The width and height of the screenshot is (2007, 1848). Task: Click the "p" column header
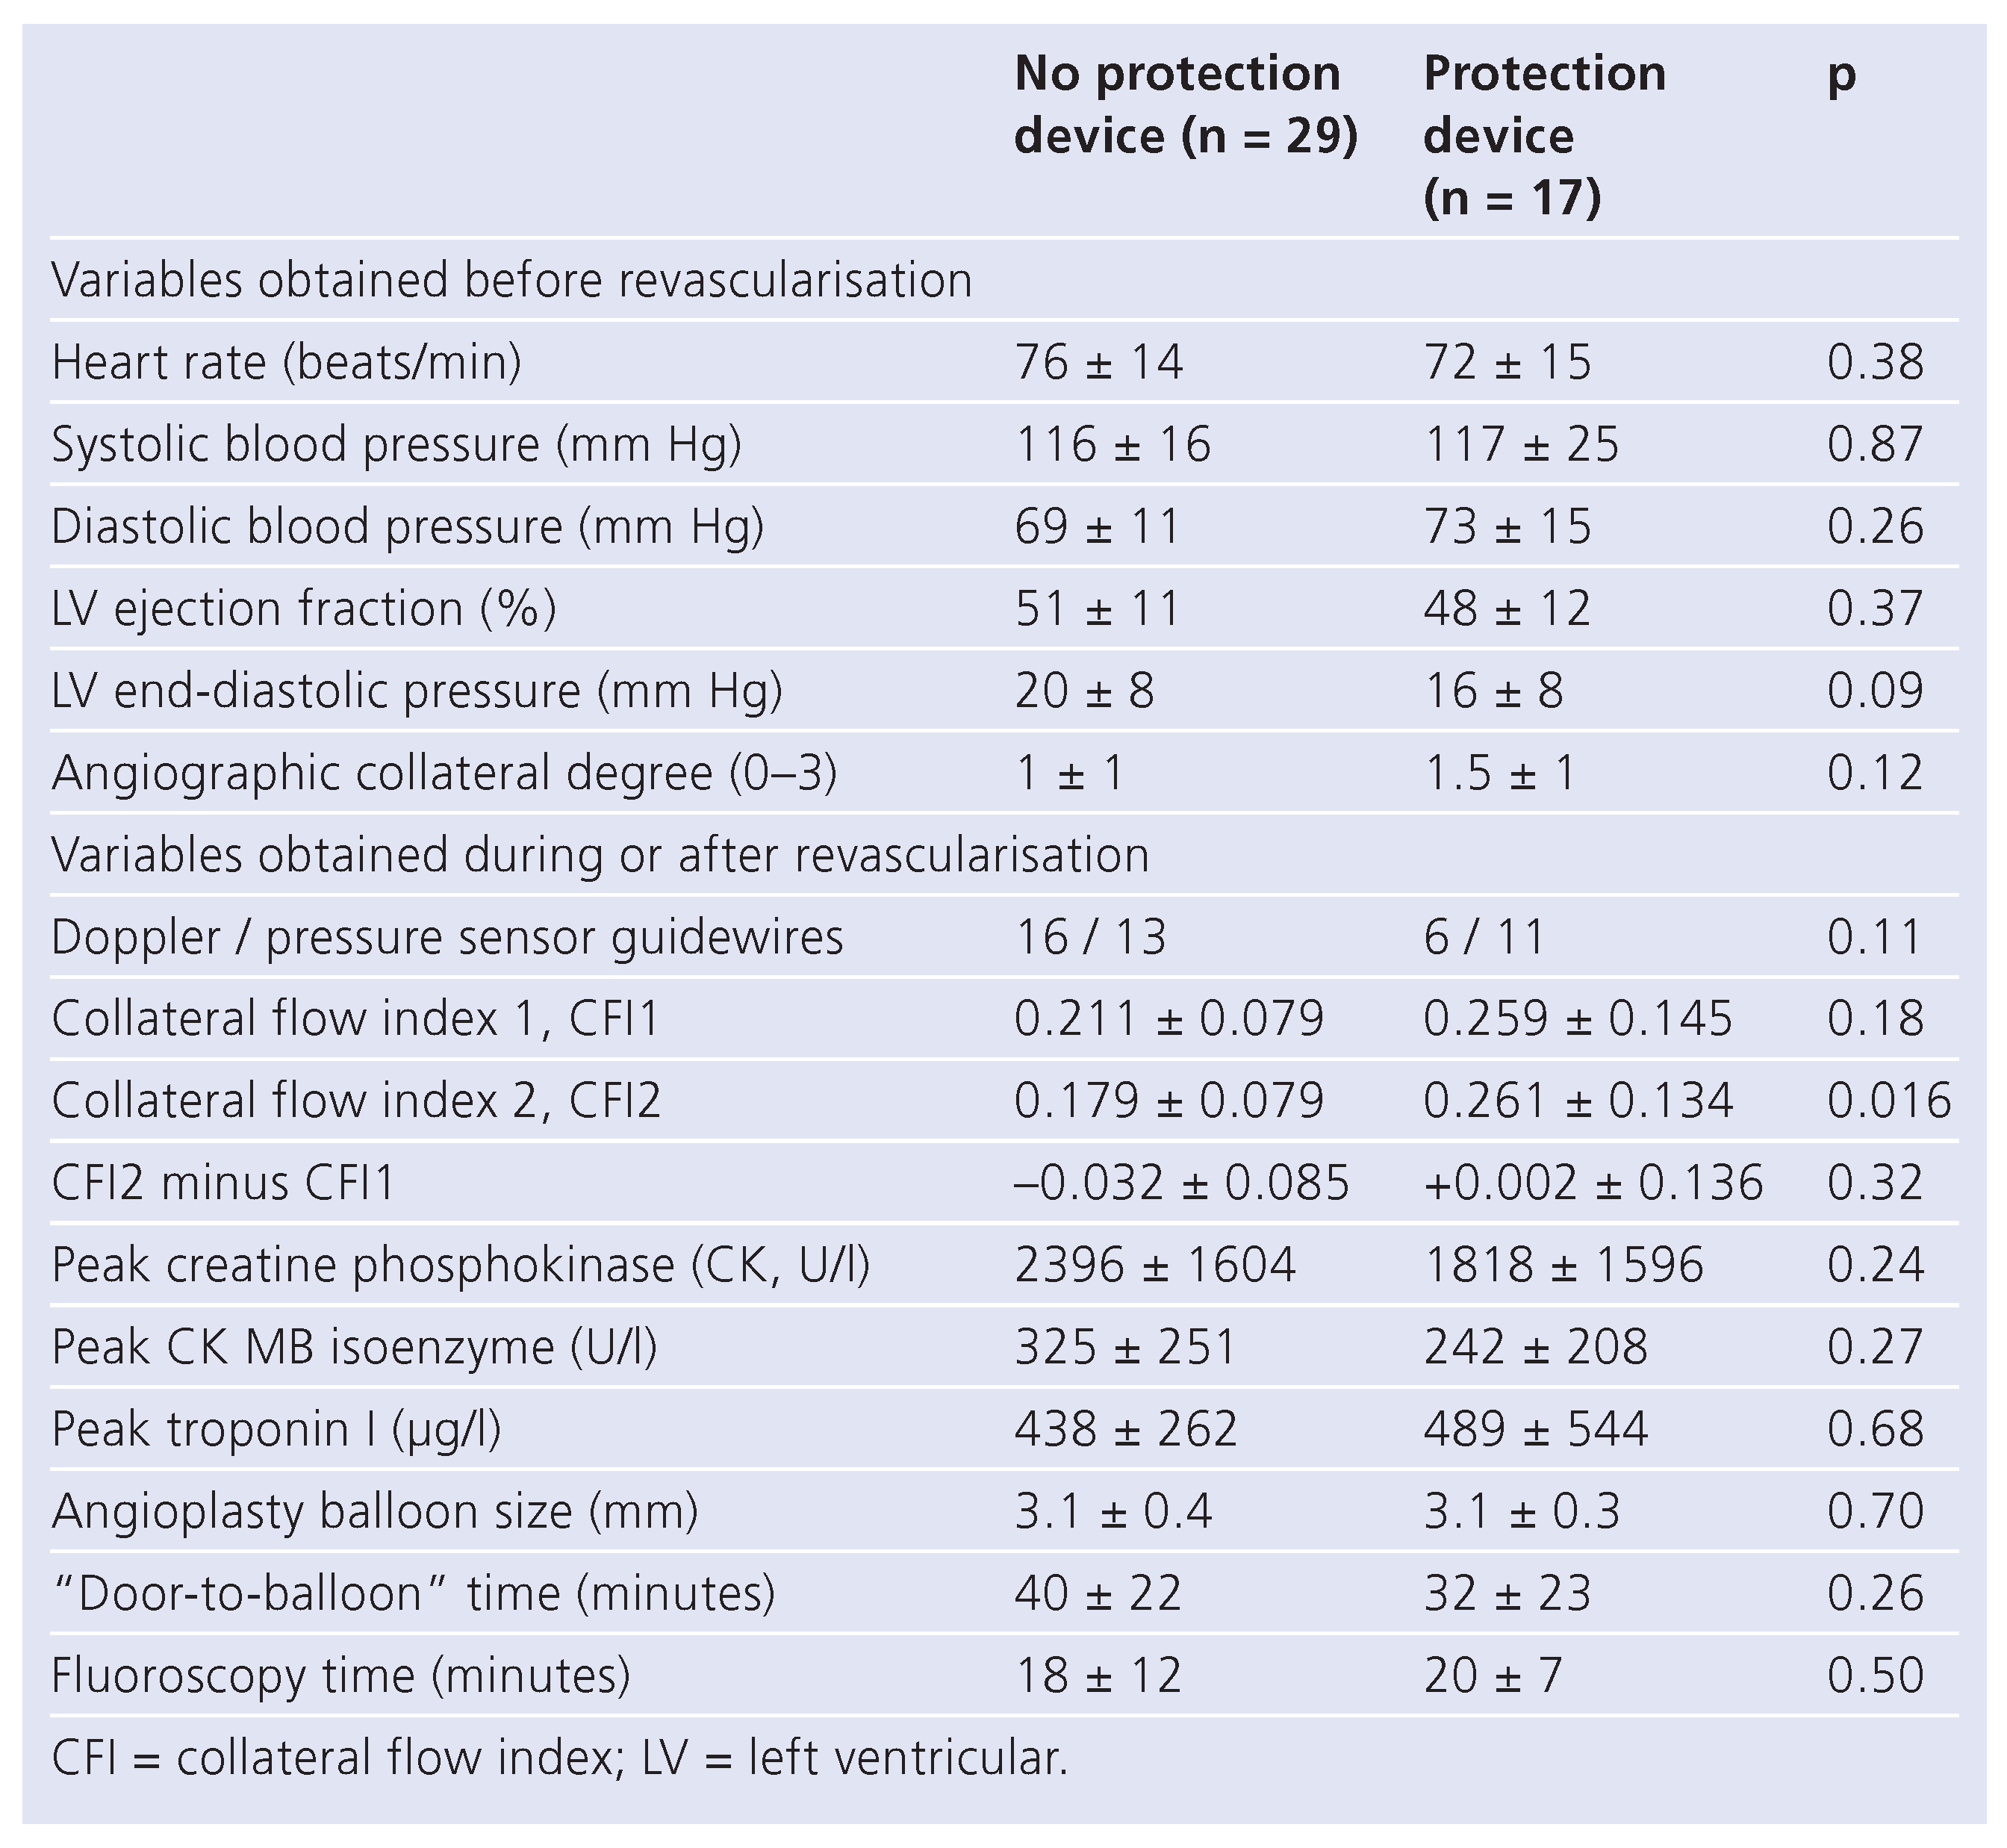point(1841,75)
